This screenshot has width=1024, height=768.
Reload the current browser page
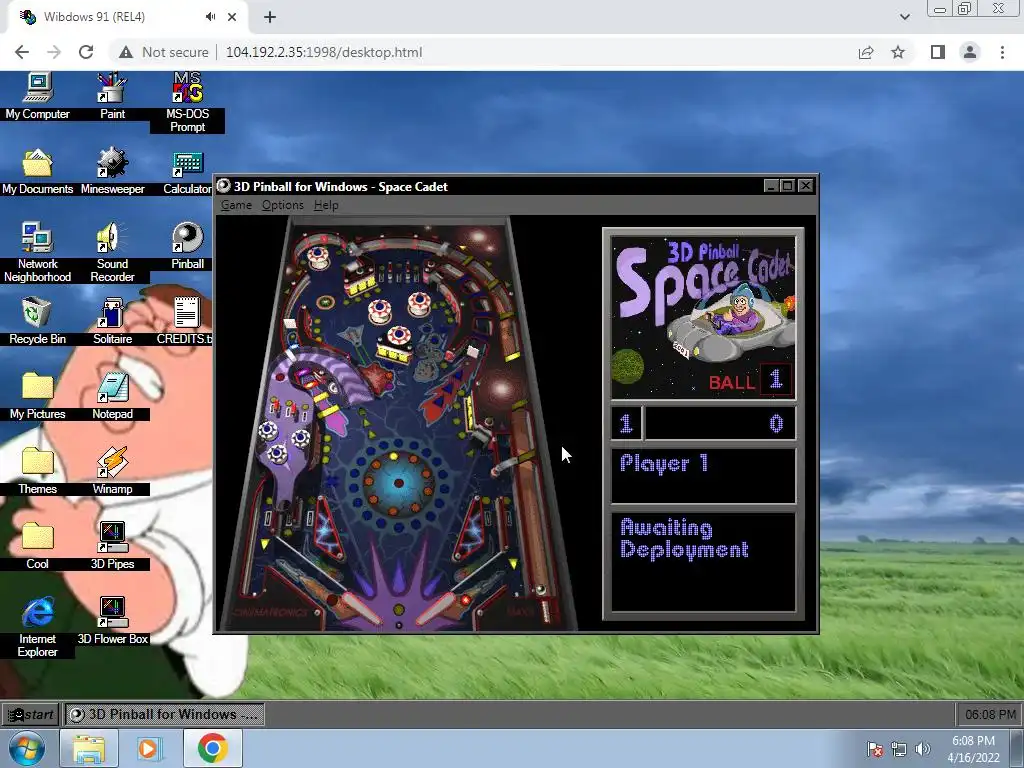tap(86, 52)
